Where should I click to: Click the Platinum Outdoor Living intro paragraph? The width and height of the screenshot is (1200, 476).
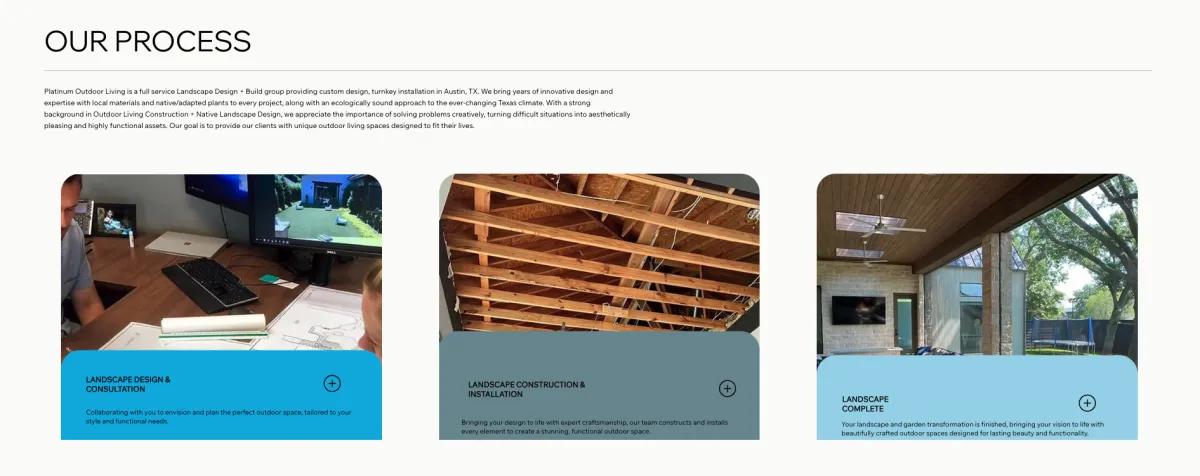click(338, 108)
